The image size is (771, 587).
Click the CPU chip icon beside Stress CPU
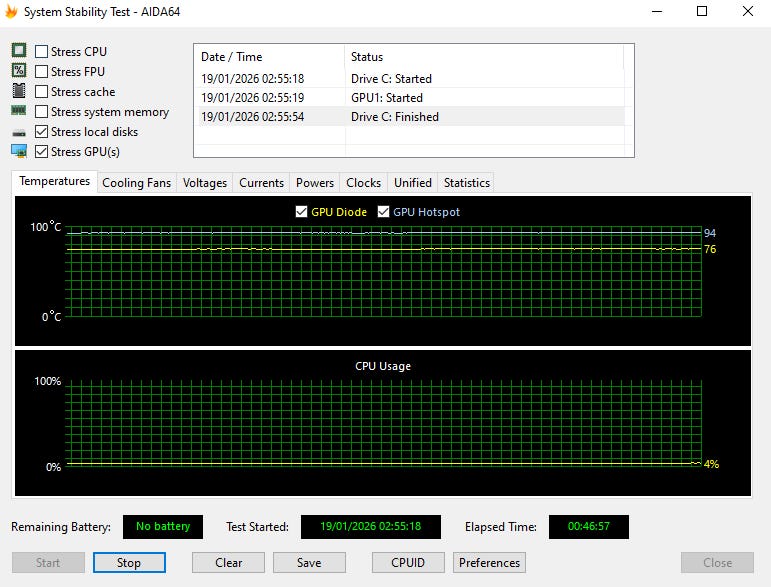(19, 50)
